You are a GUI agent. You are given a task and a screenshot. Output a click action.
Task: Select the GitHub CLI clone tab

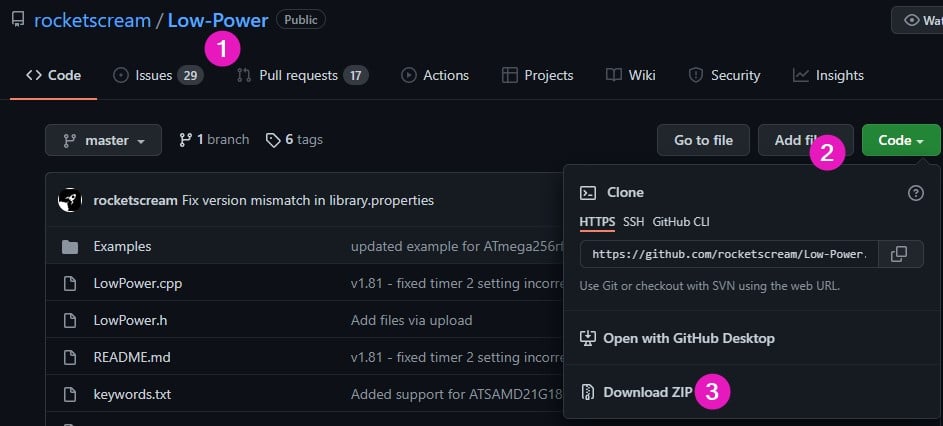(x=681, y=221)
